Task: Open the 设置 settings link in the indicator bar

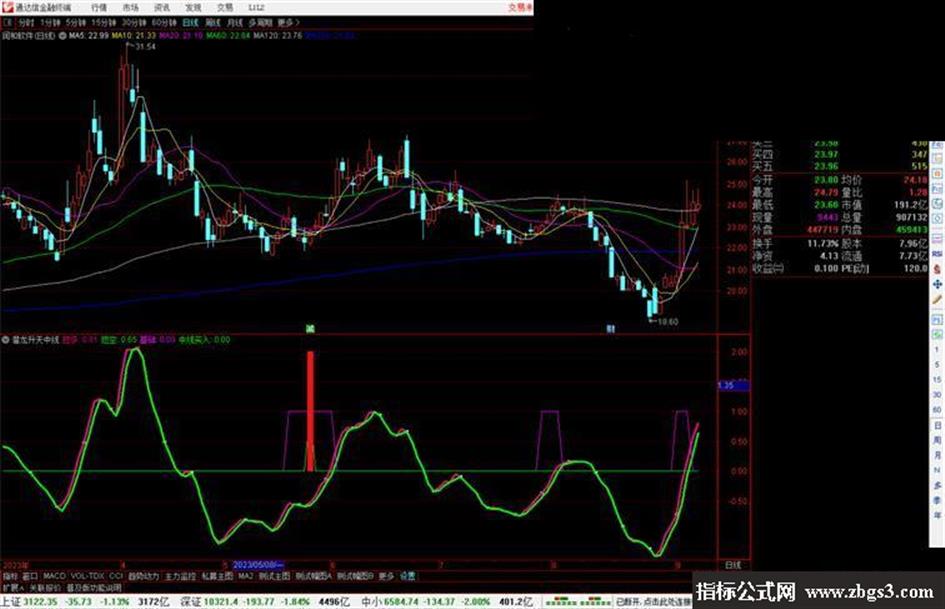Action: pos(408,576)
